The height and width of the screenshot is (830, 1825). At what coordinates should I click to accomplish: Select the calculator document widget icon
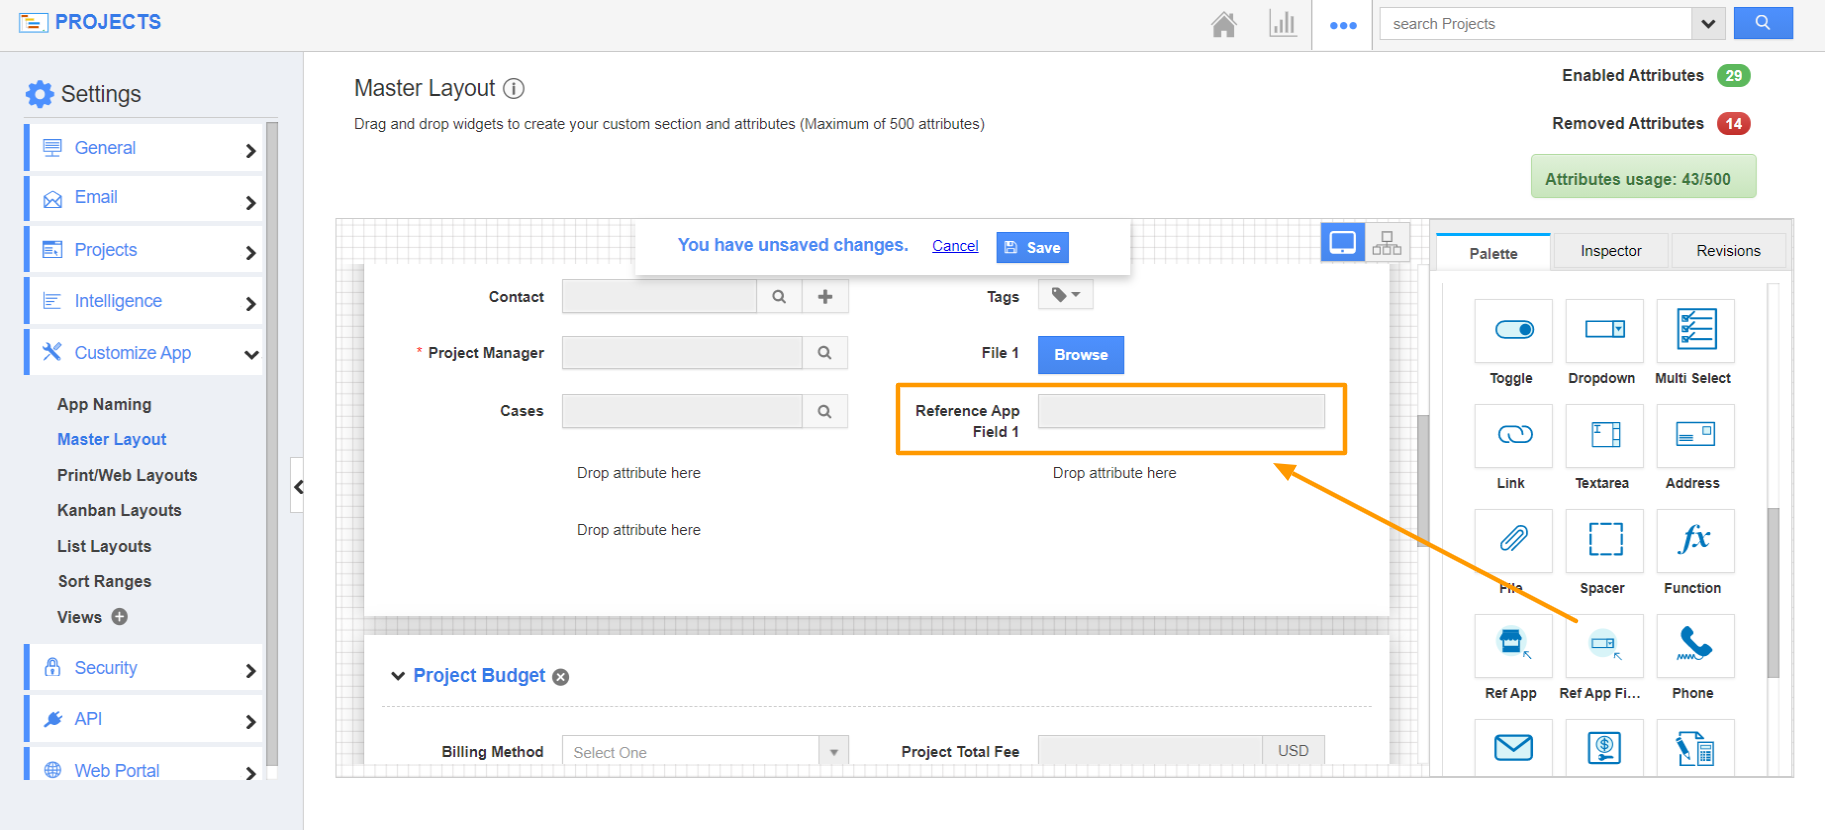coord(1695,747)
